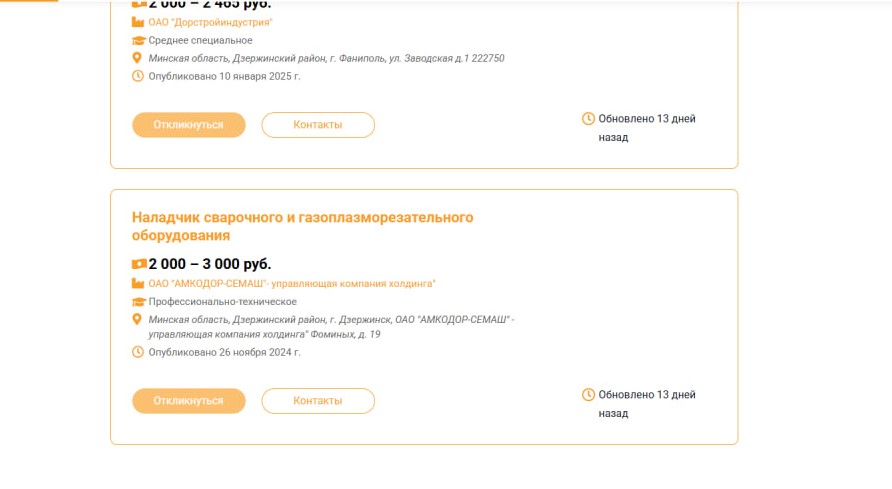
Task: Click factory icon beside ОАО АМКОДОР-СЕМАШ
Action: click(x=138, y=283)
